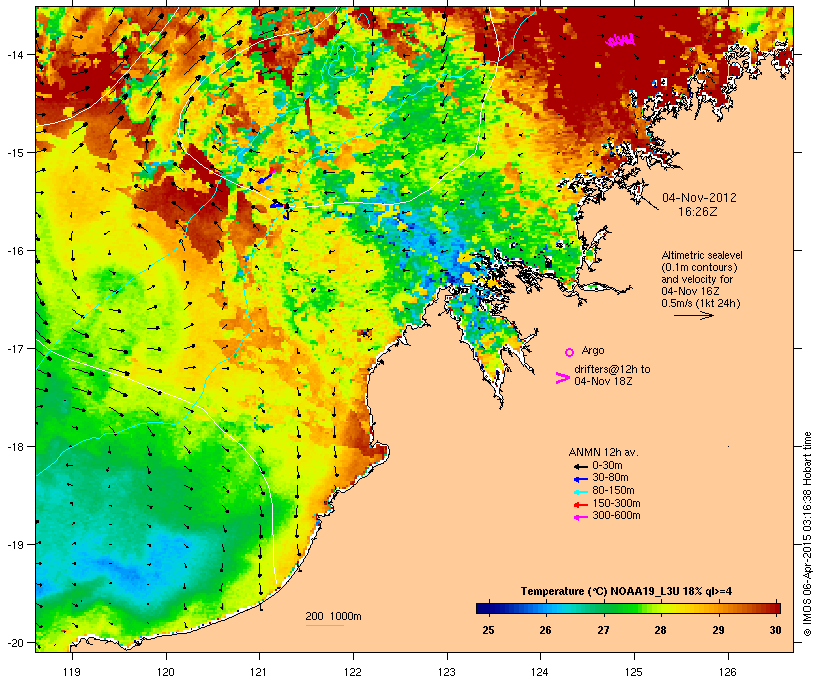Click the longitude axis label 119
Image resolution: width=820 pixels, height=680 pixels.
click(72, 672)
